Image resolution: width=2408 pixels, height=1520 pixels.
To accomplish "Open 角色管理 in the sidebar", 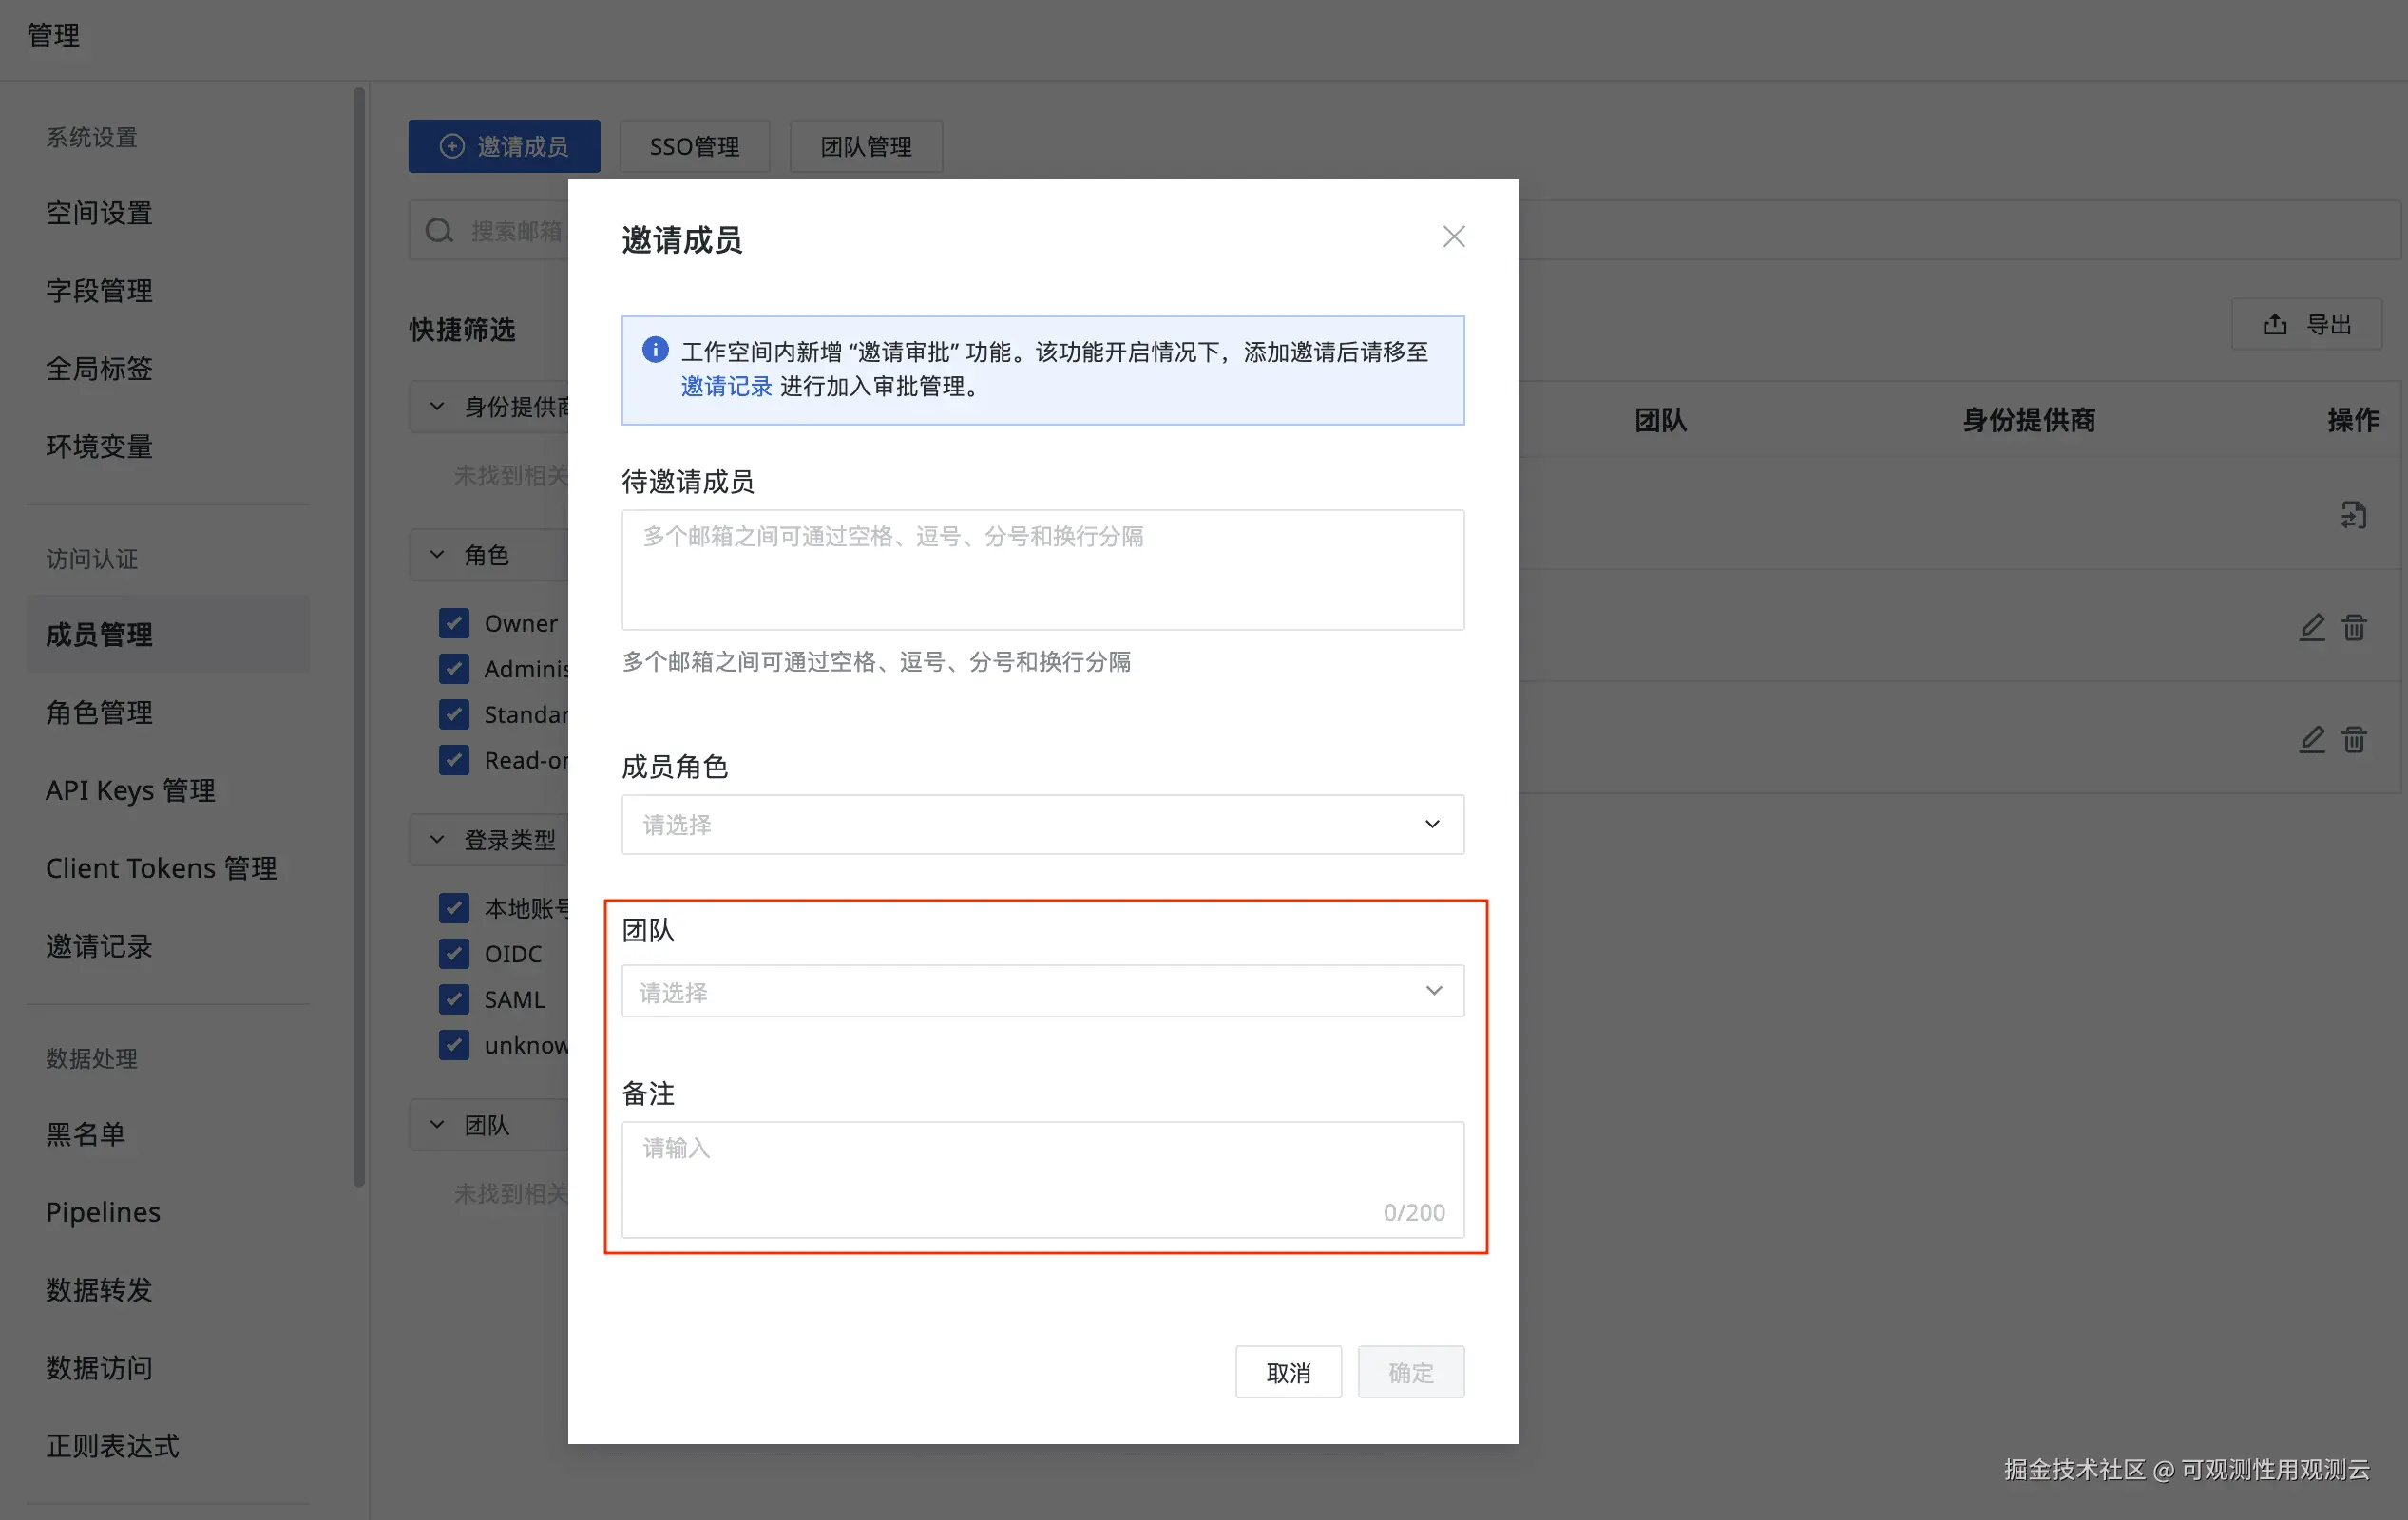I will [99, 712].
